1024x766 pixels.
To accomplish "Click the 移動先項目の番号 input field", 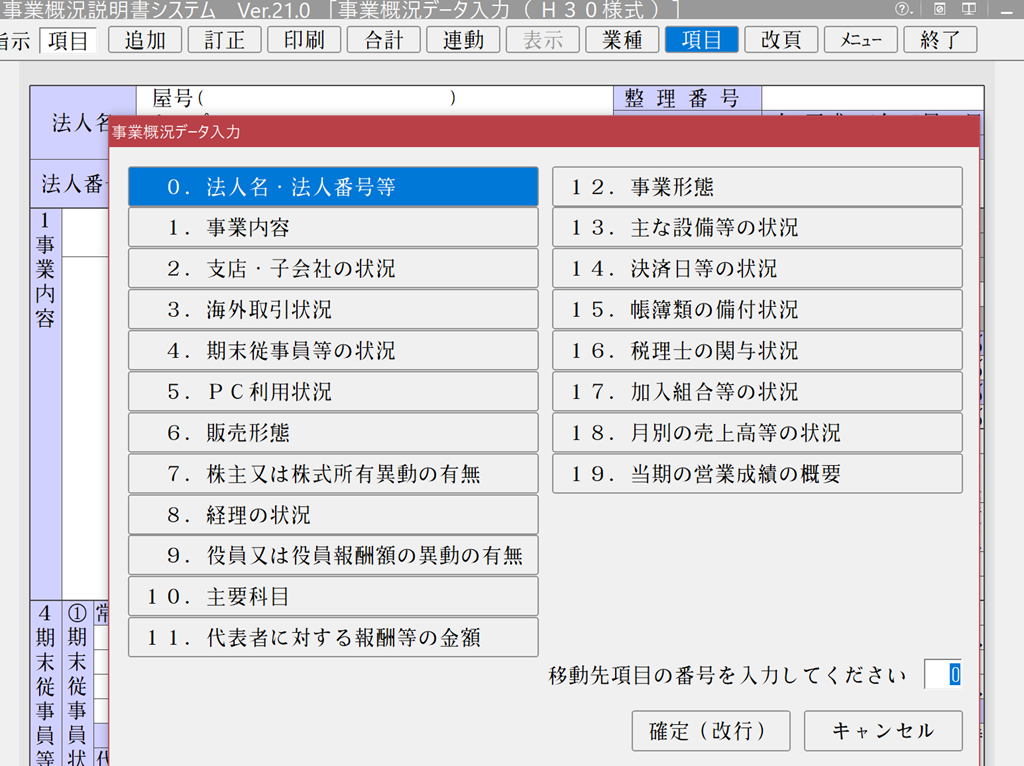I will (x=942, y=674).
